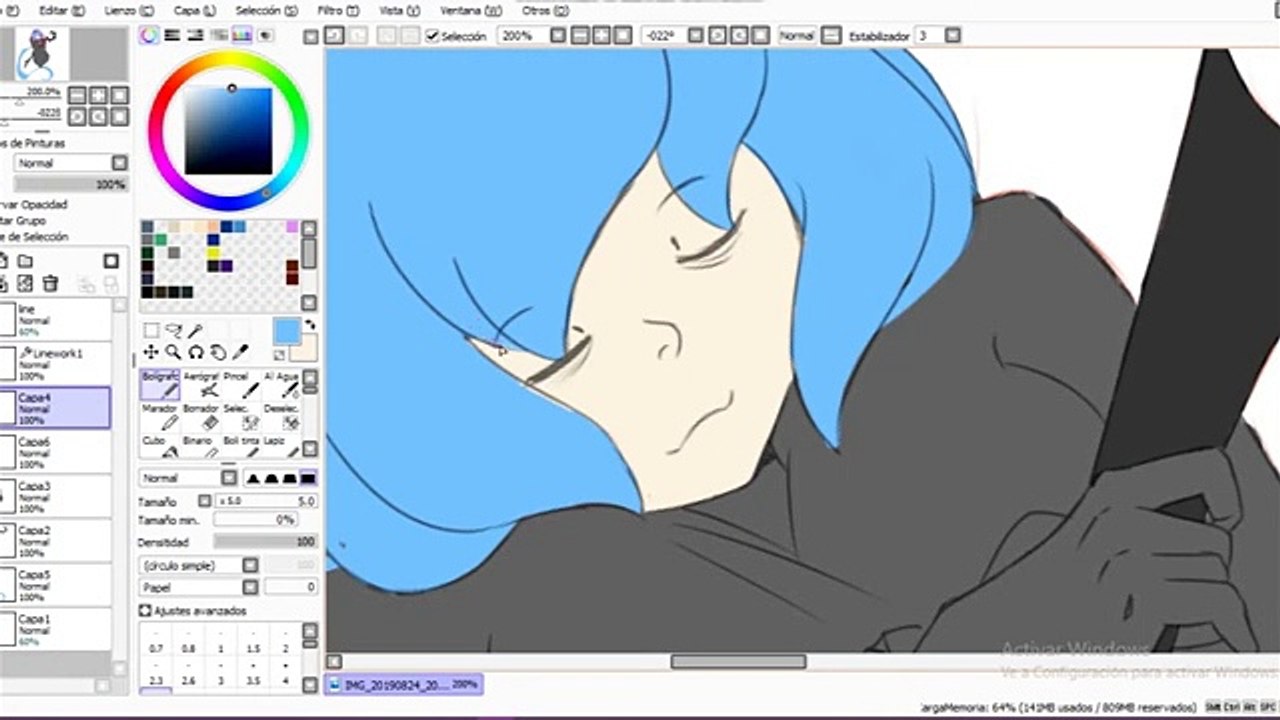Delete layer with trash icon
This screenshot has width=1280, height=720.
coord(50,284)
